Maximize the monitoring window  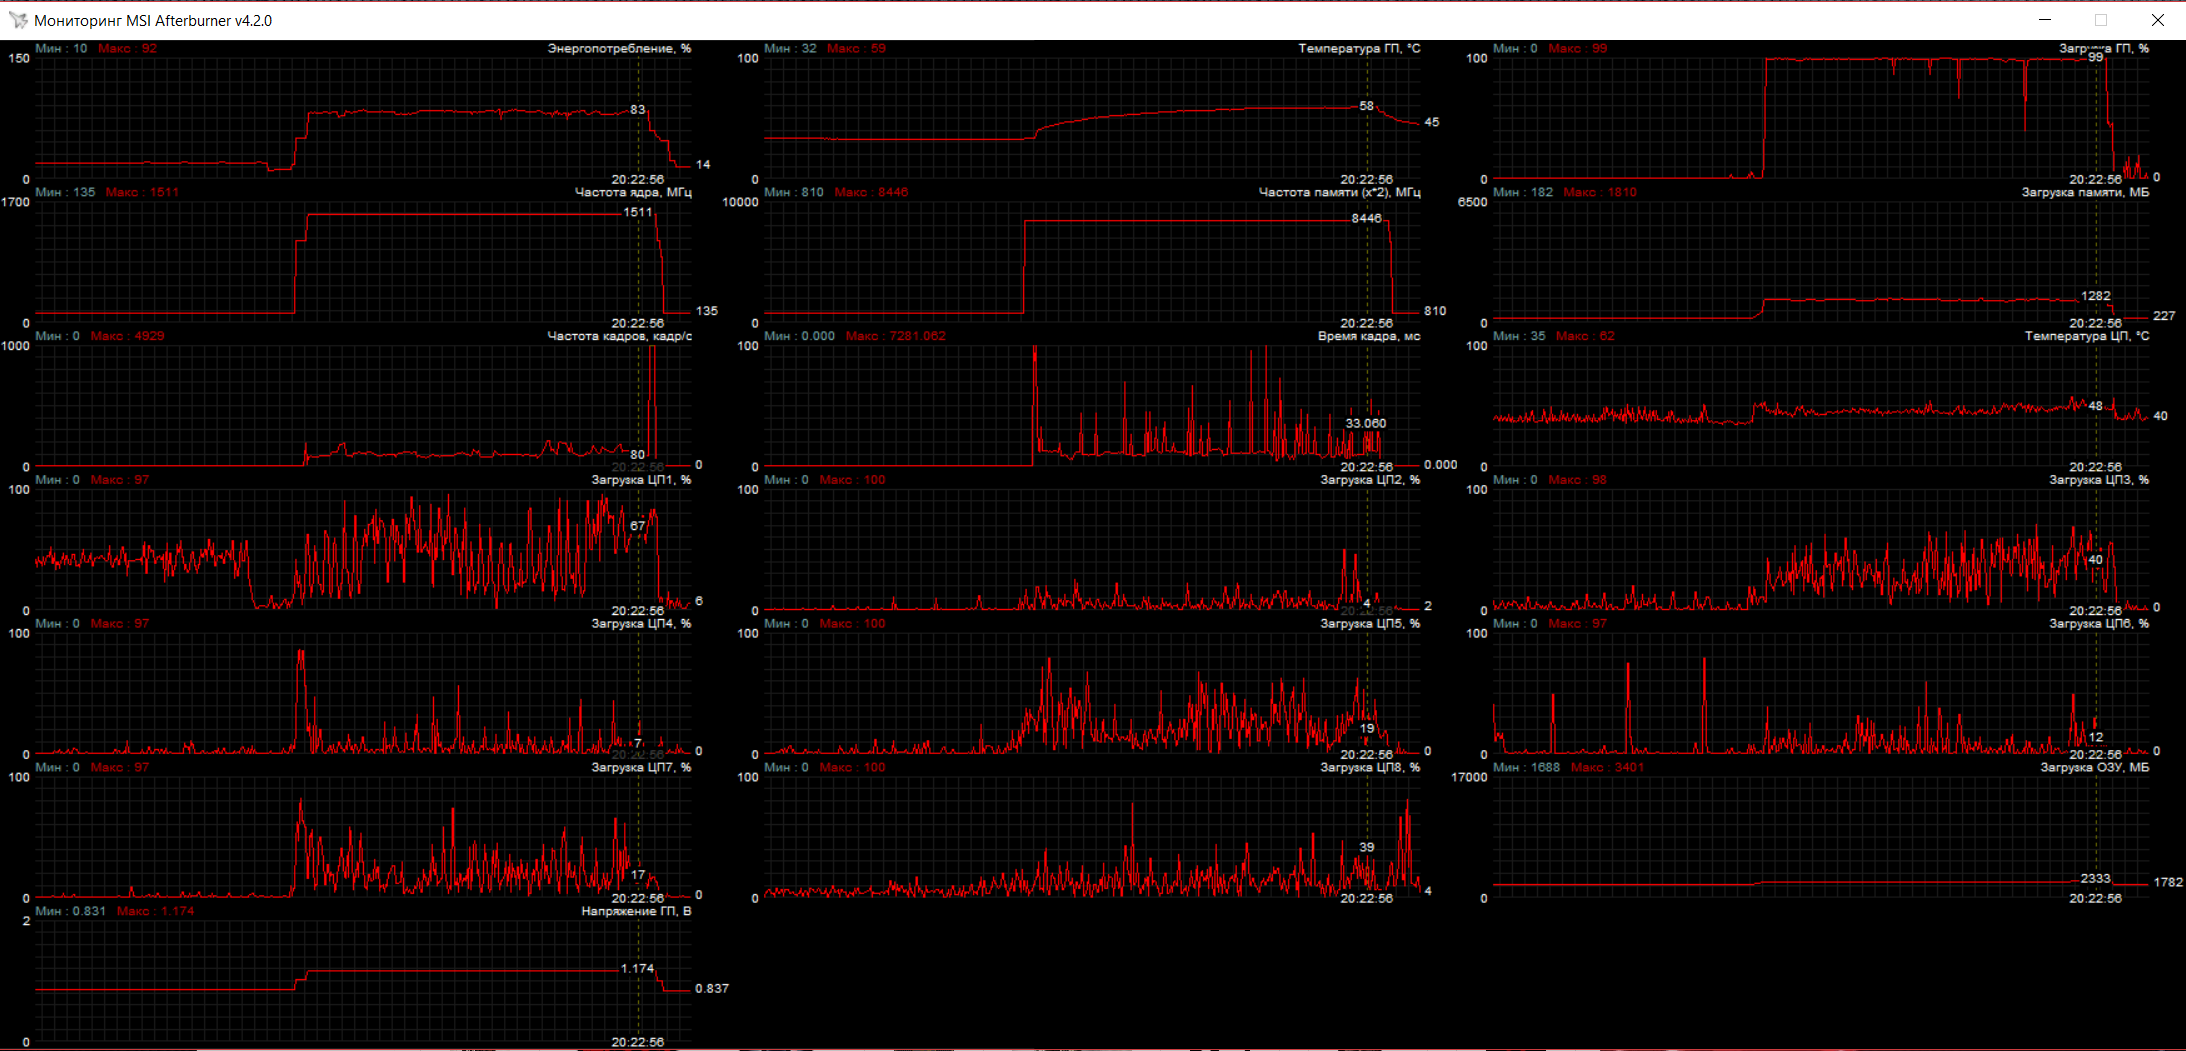click(x=2101, y=20)
